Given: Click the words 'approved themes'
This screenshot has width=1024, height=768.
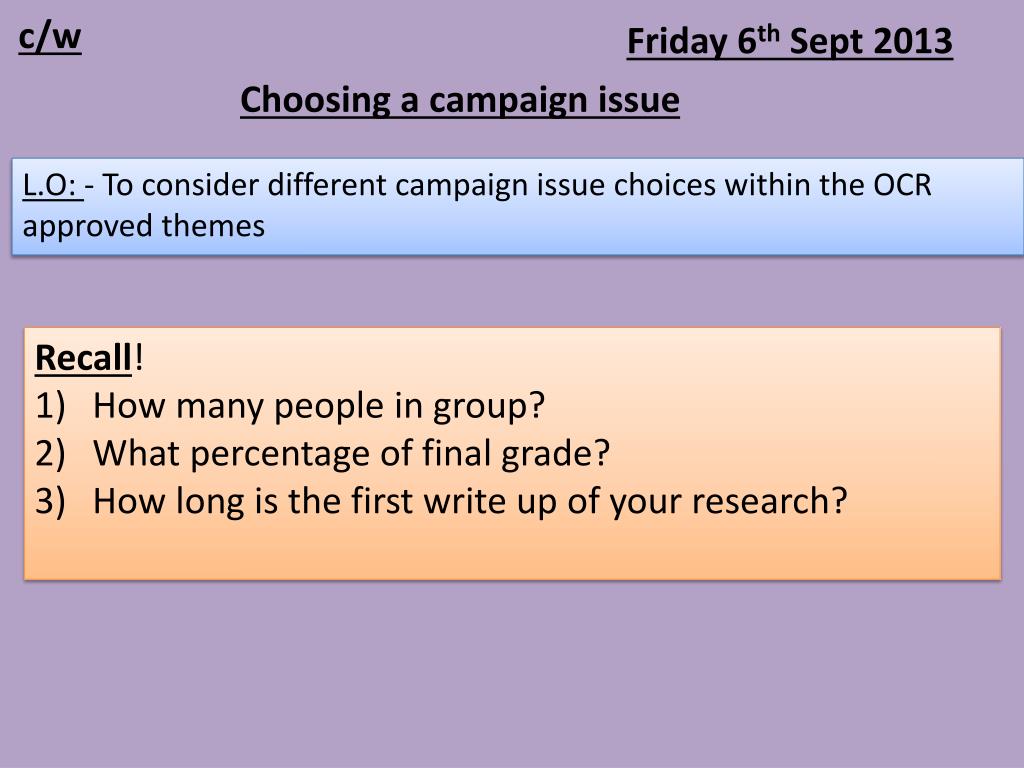Looking at the screenshot, I should click(144, 227).
